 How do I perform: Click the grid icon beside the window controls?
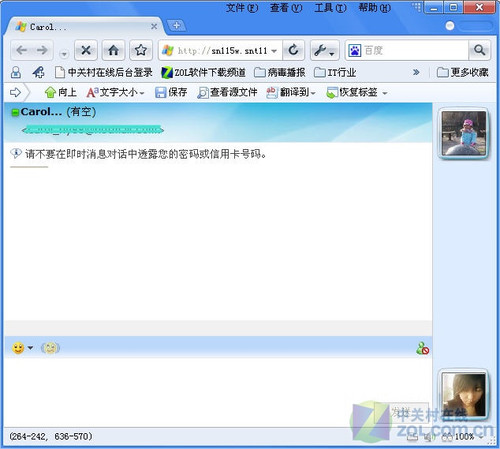point(416,7)
